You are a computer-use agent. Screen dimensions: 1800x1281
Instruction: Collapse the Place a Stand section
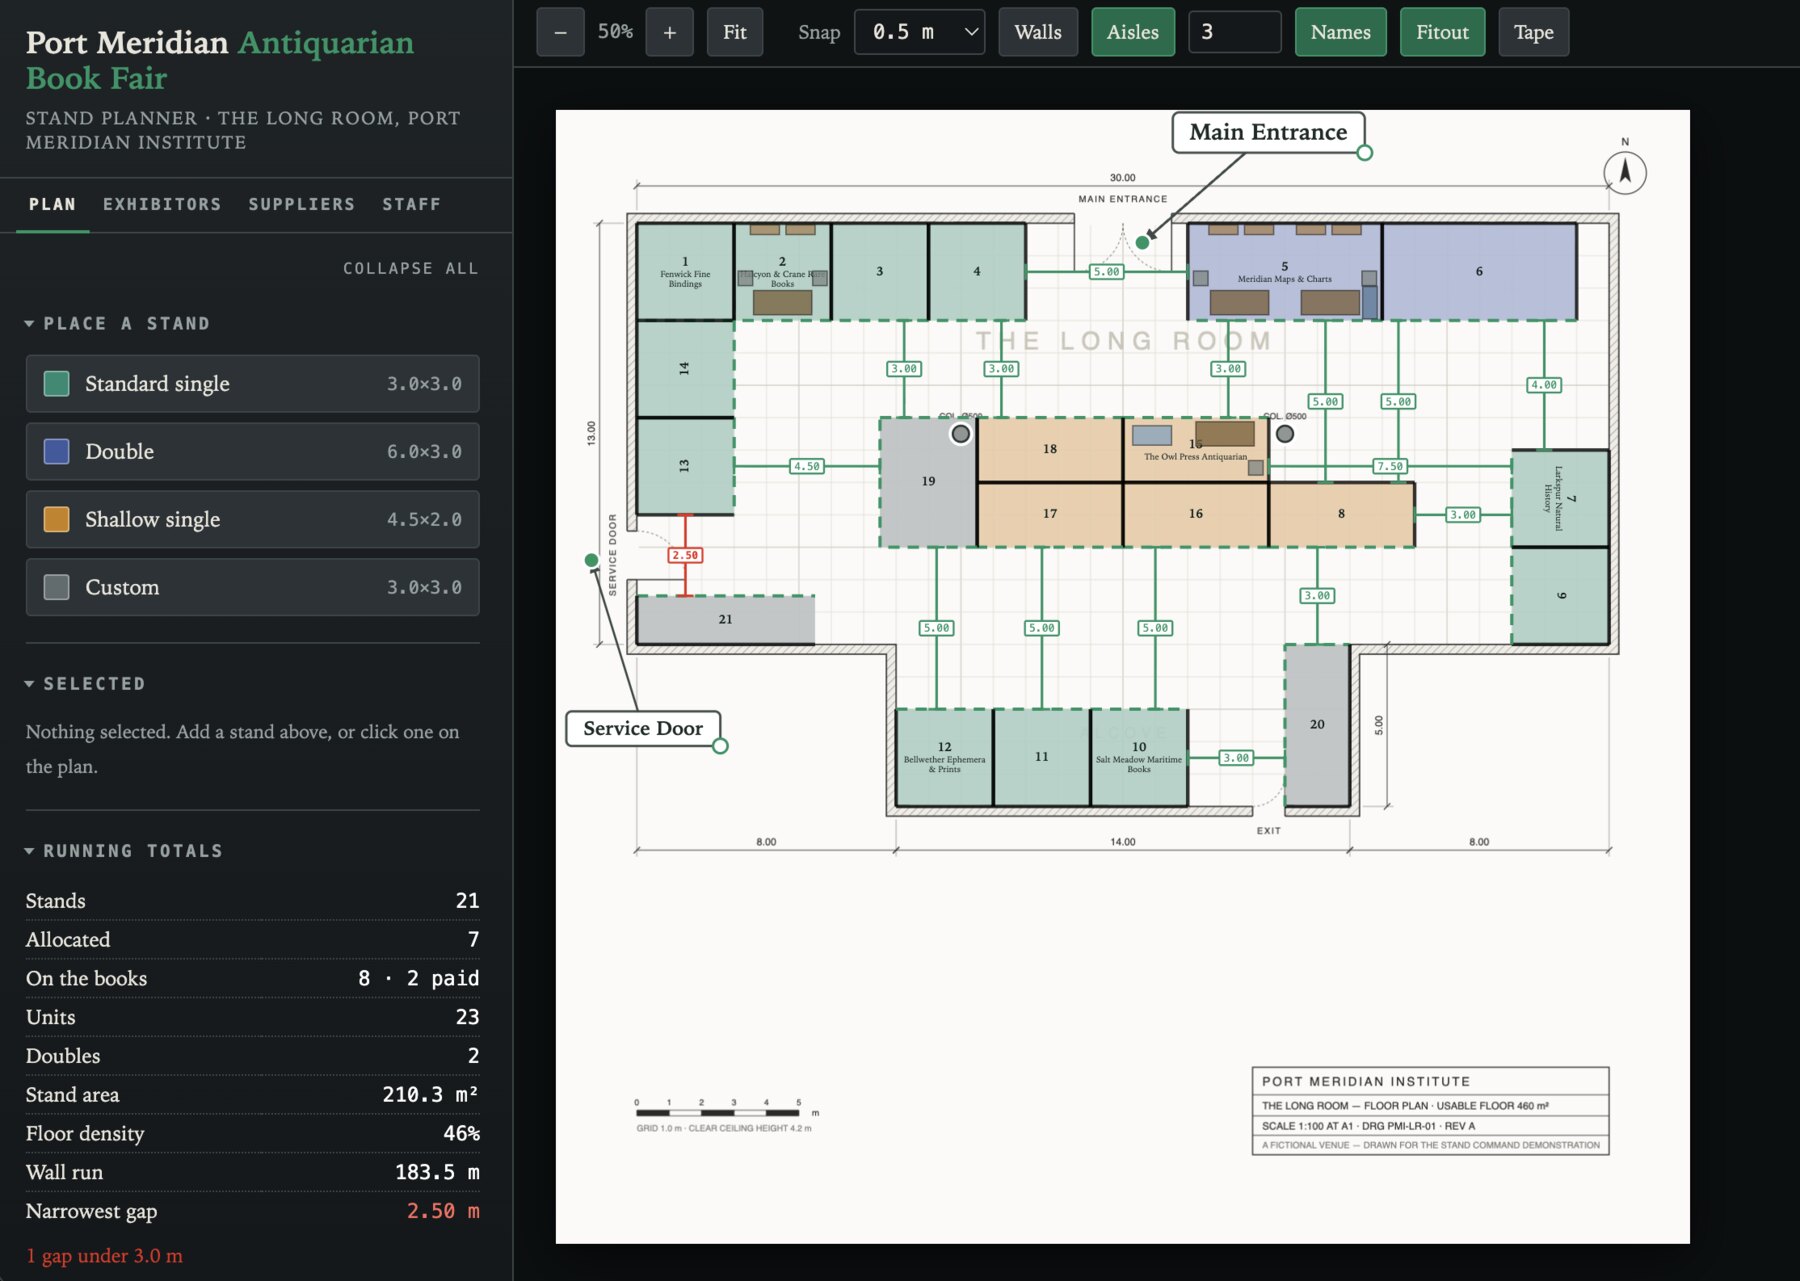click(118, 323)
